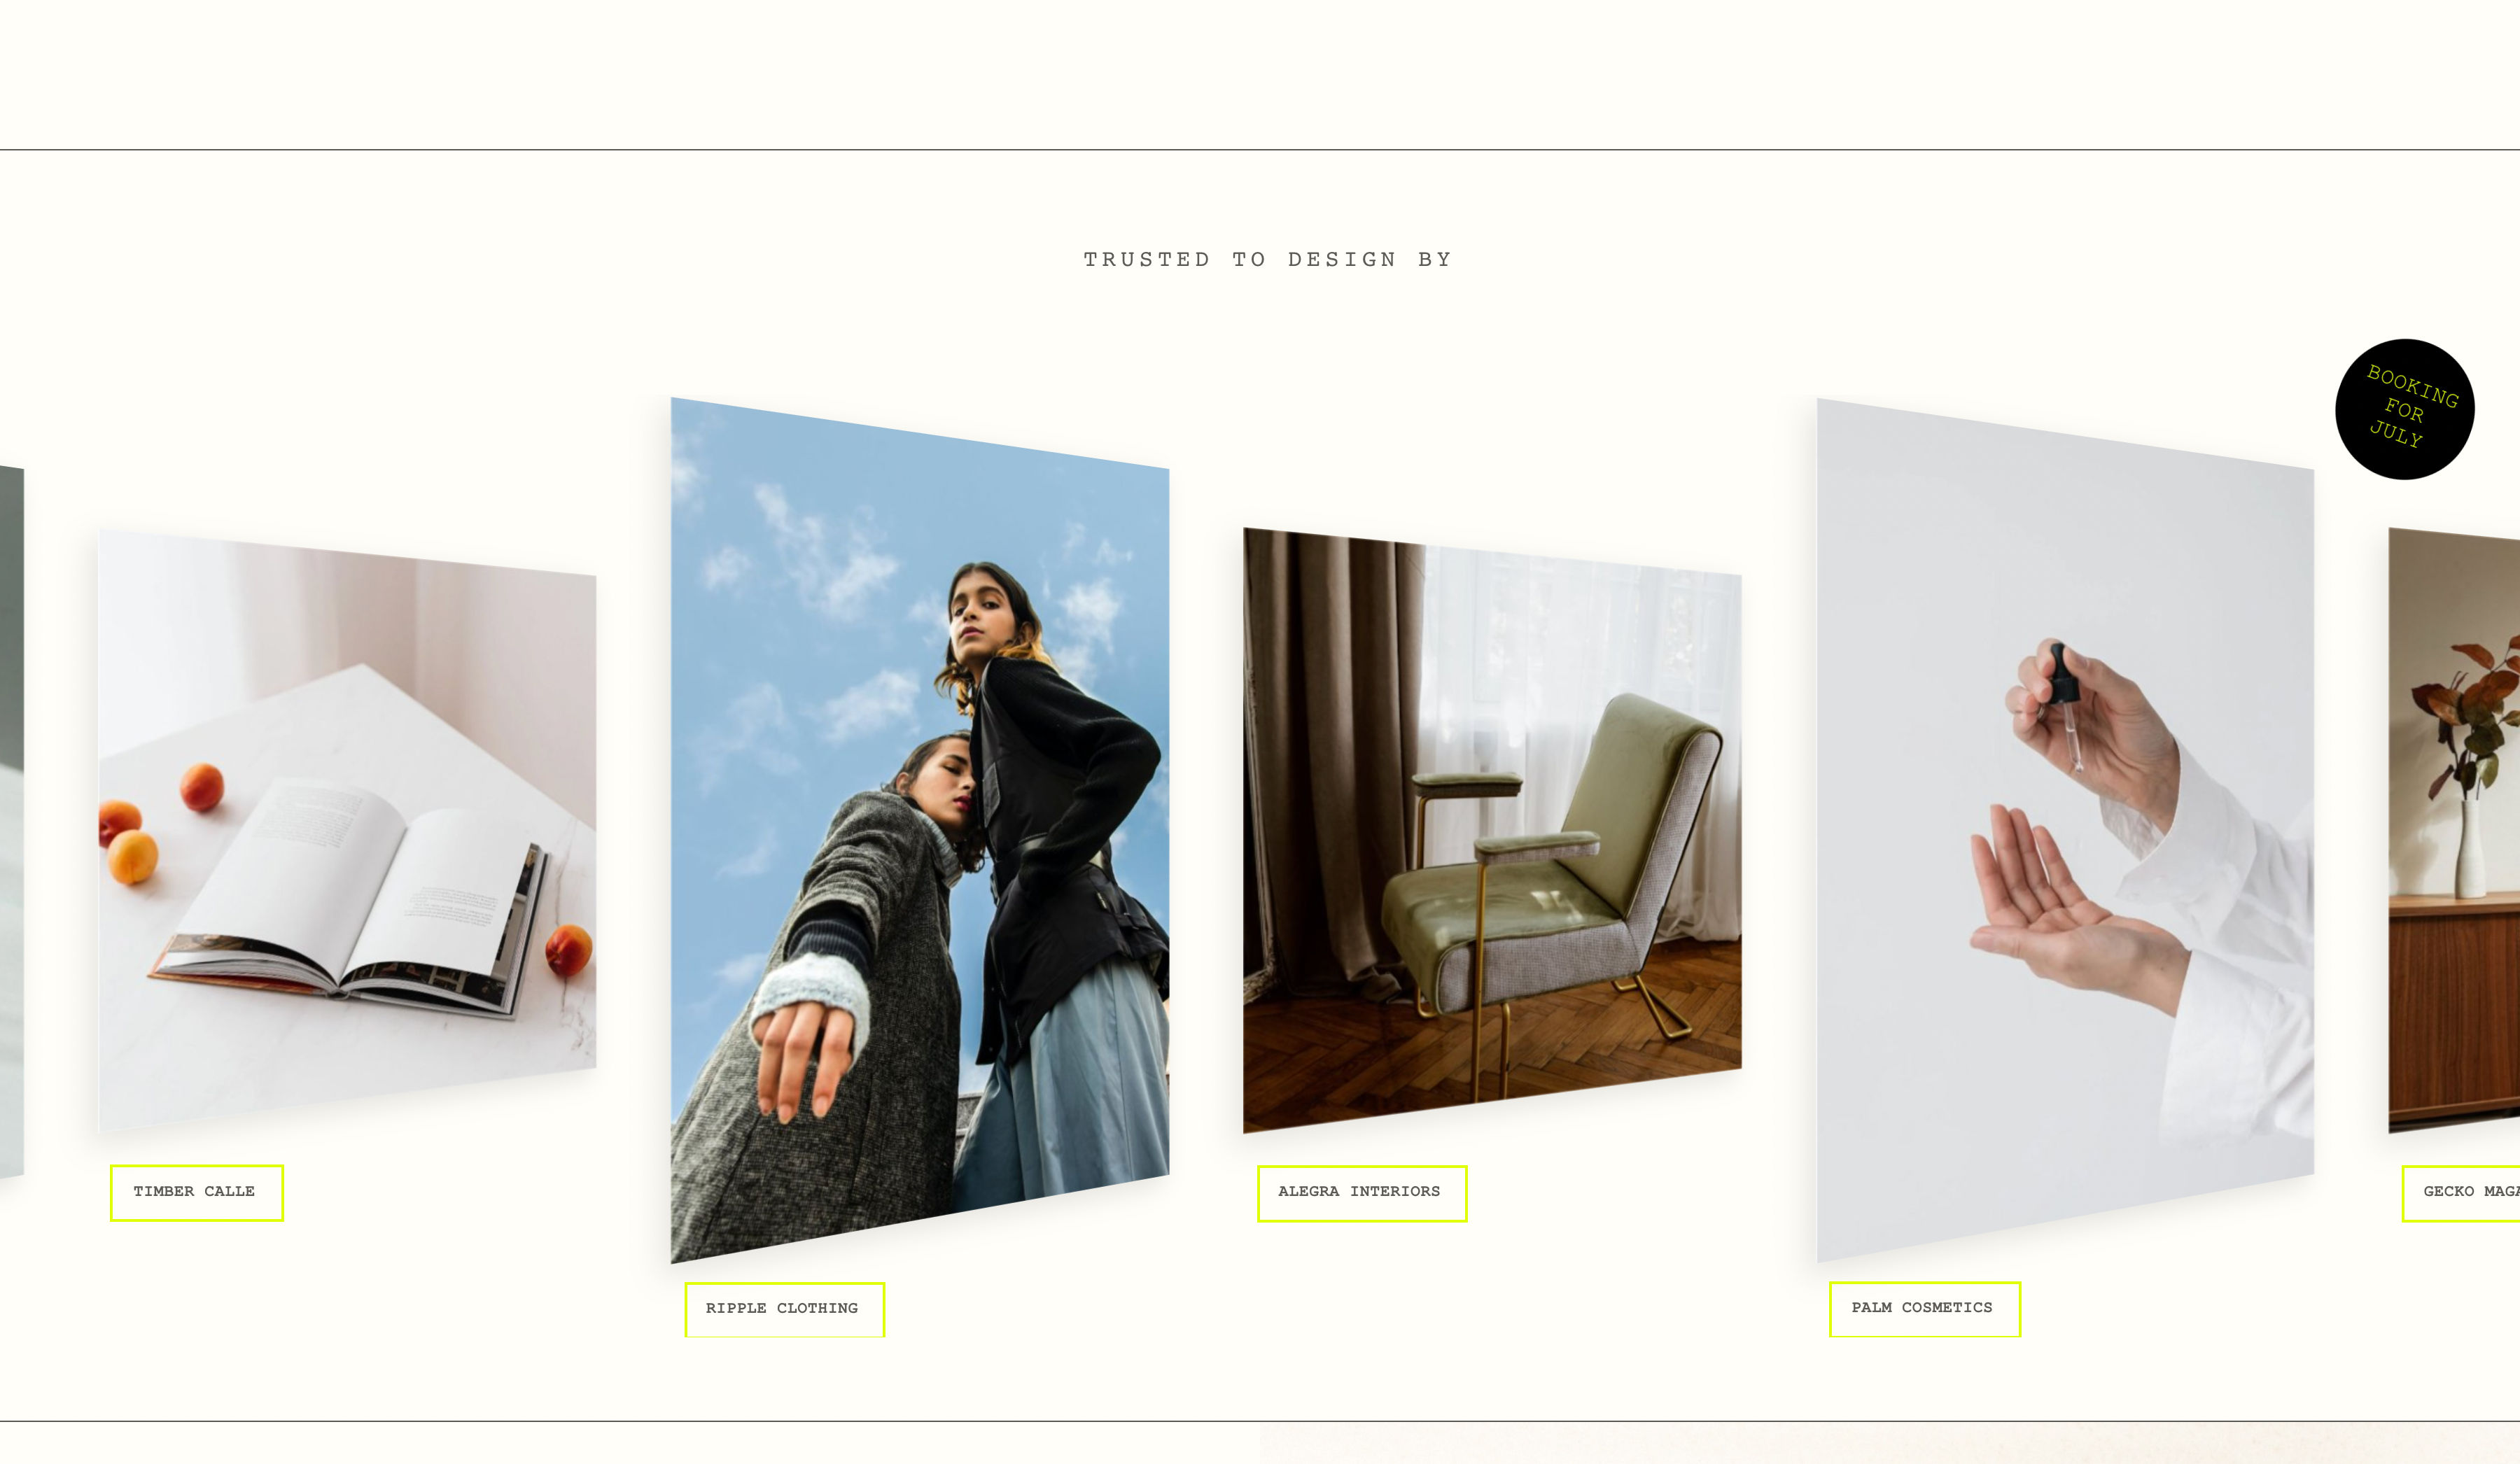Open the armchair photo above Alegra Interiors
Screen dimensions: 2520x1464
pos(1492,830)
